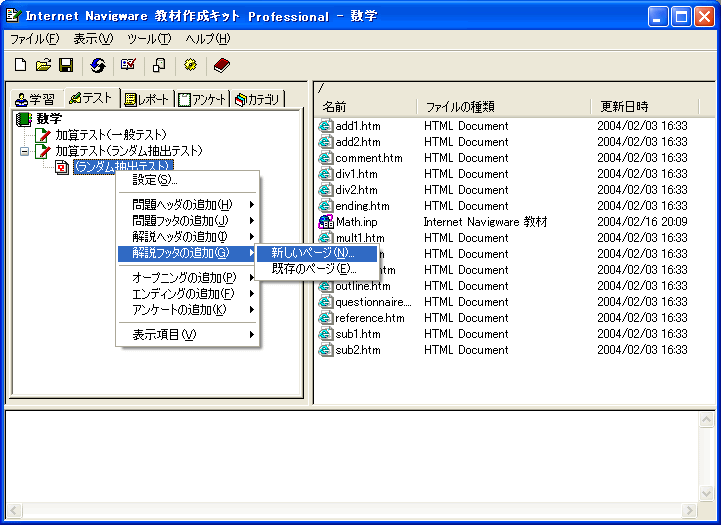Select 既存のページ(E)... submenu item
721x525 pixels.
[x=316, y=269]
